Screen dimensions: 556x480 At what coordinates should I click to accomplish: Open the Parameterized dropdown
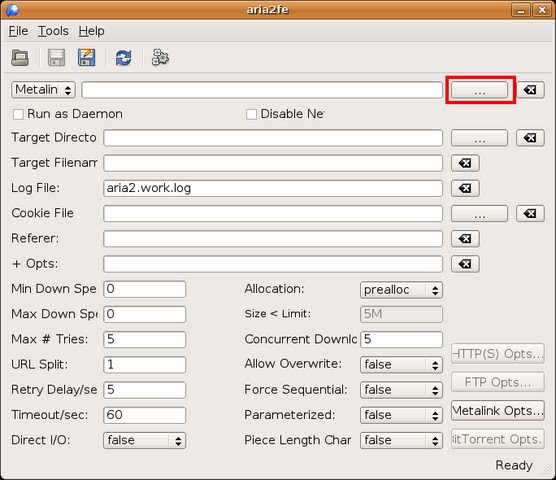click(401, 415)
